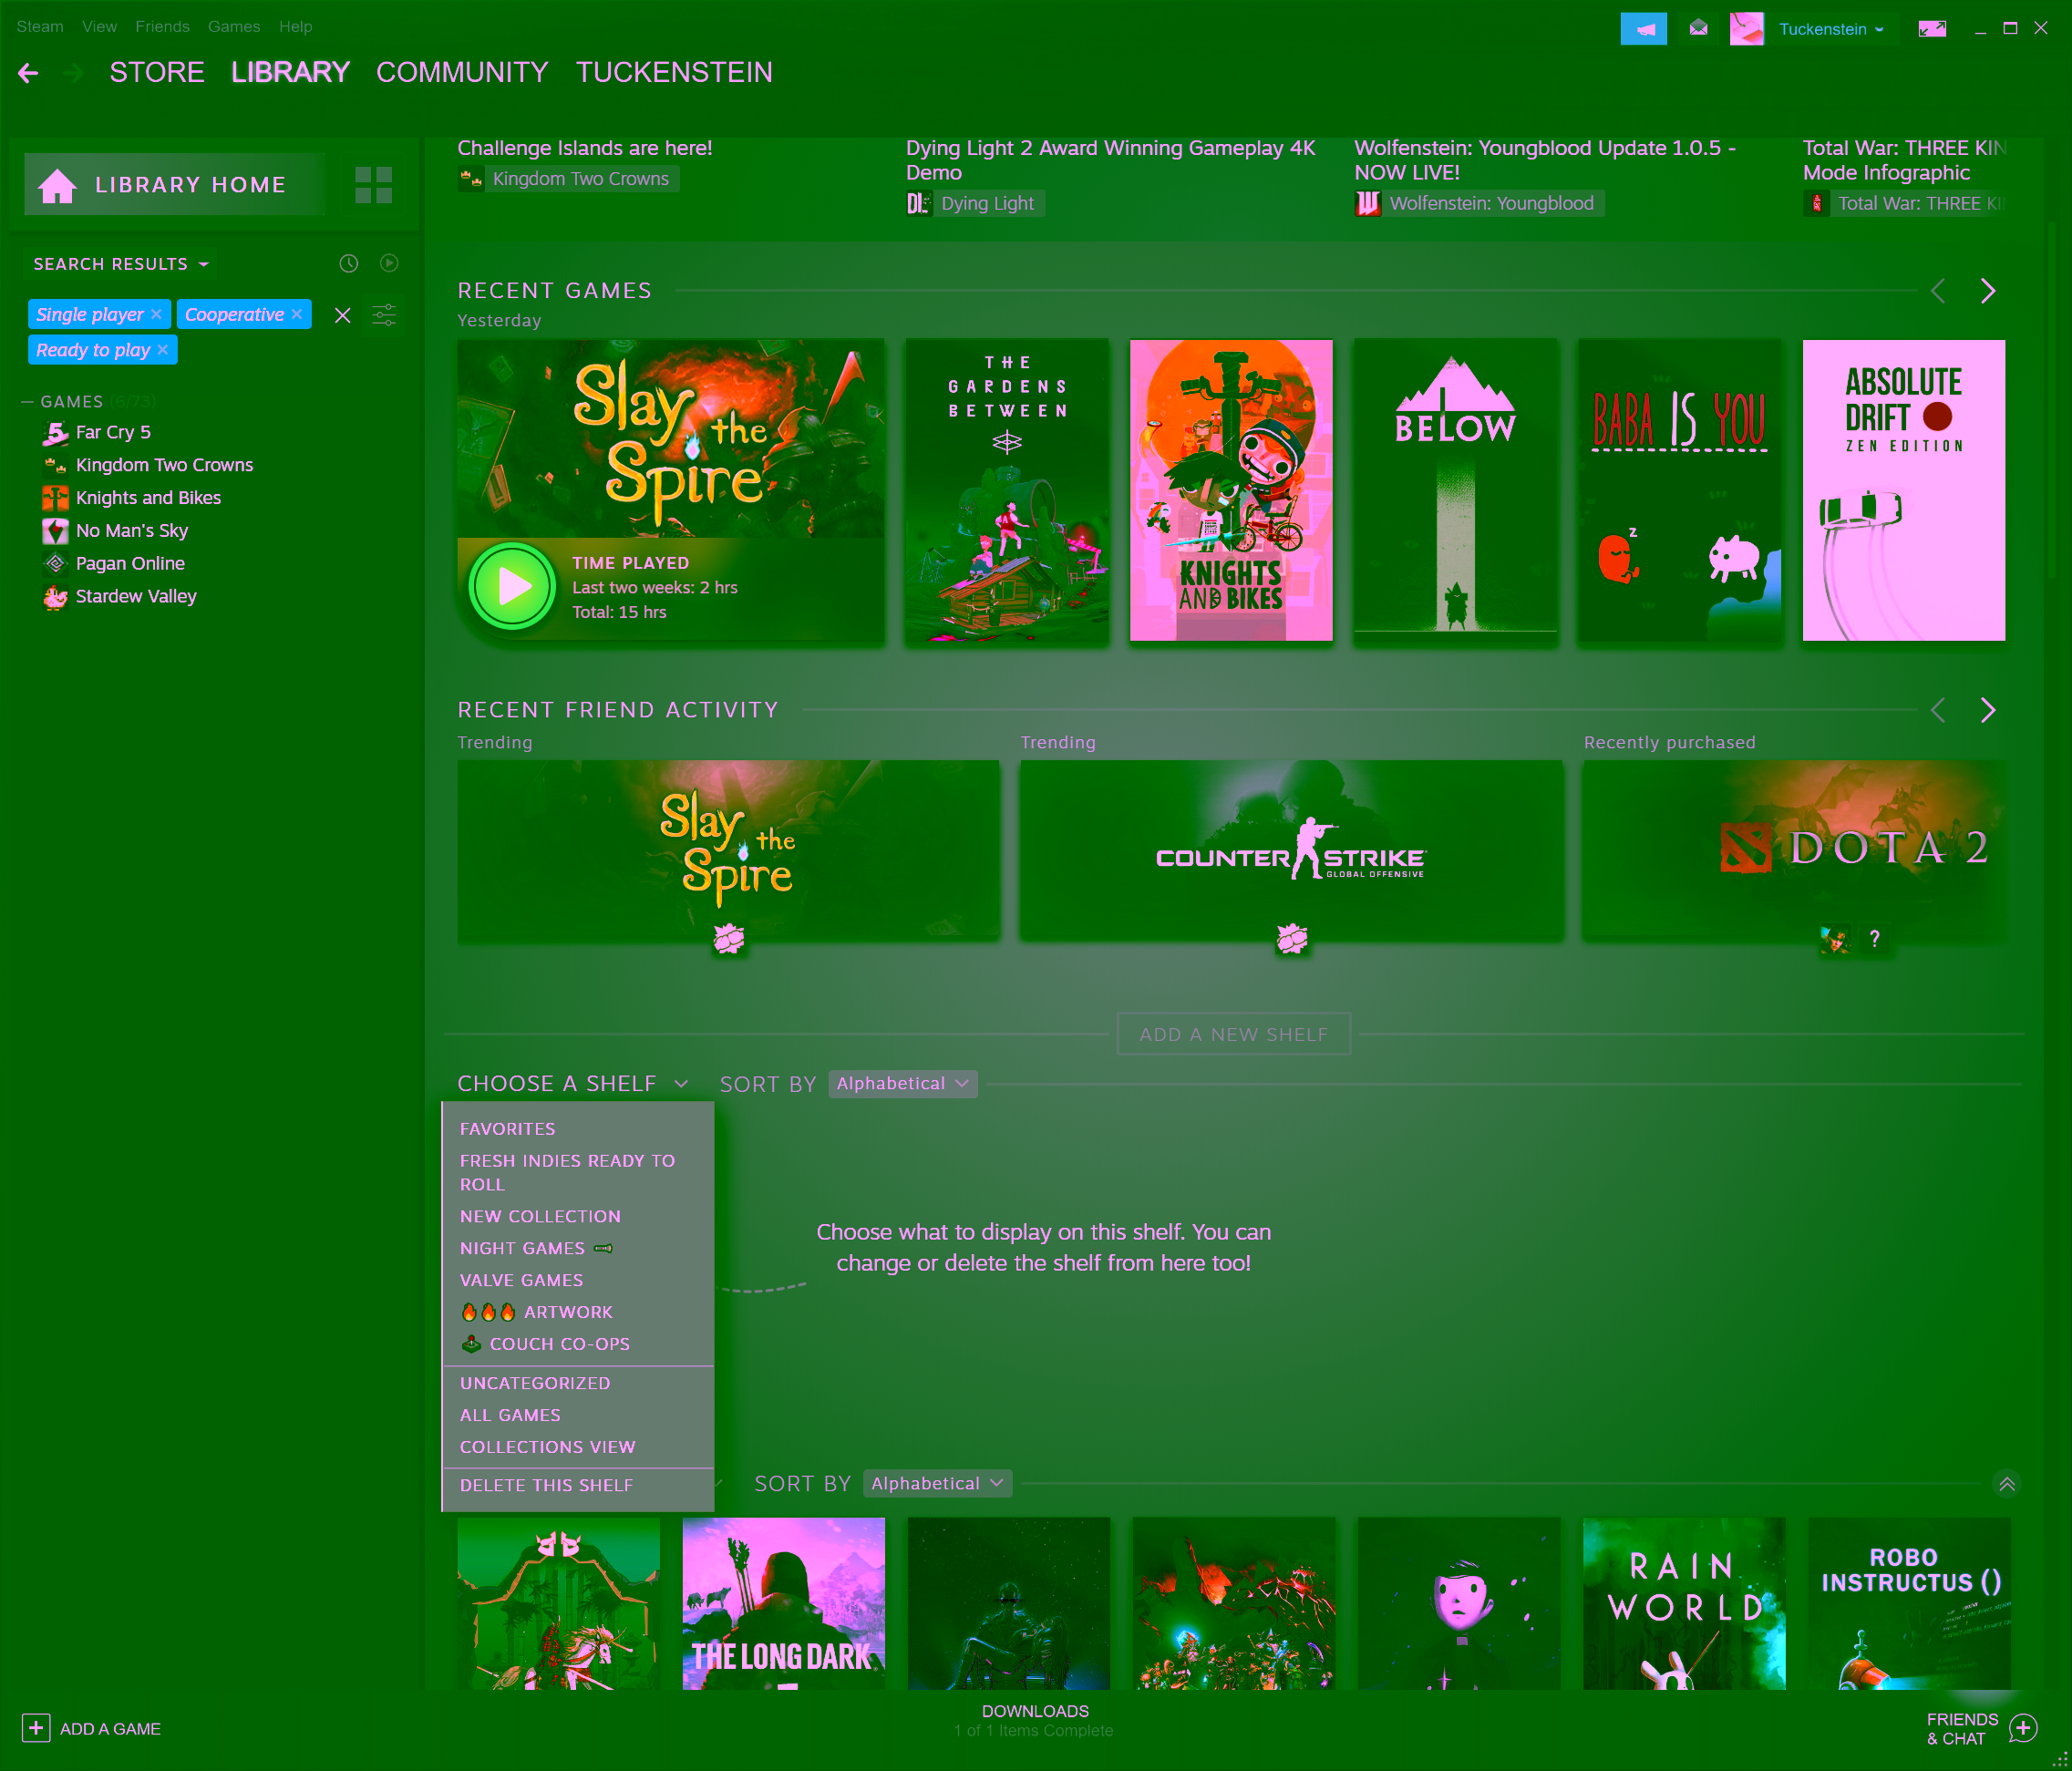Screen dimensions: 2072x1771
Task: Go to the STORE tab
Action: (157, 73)
